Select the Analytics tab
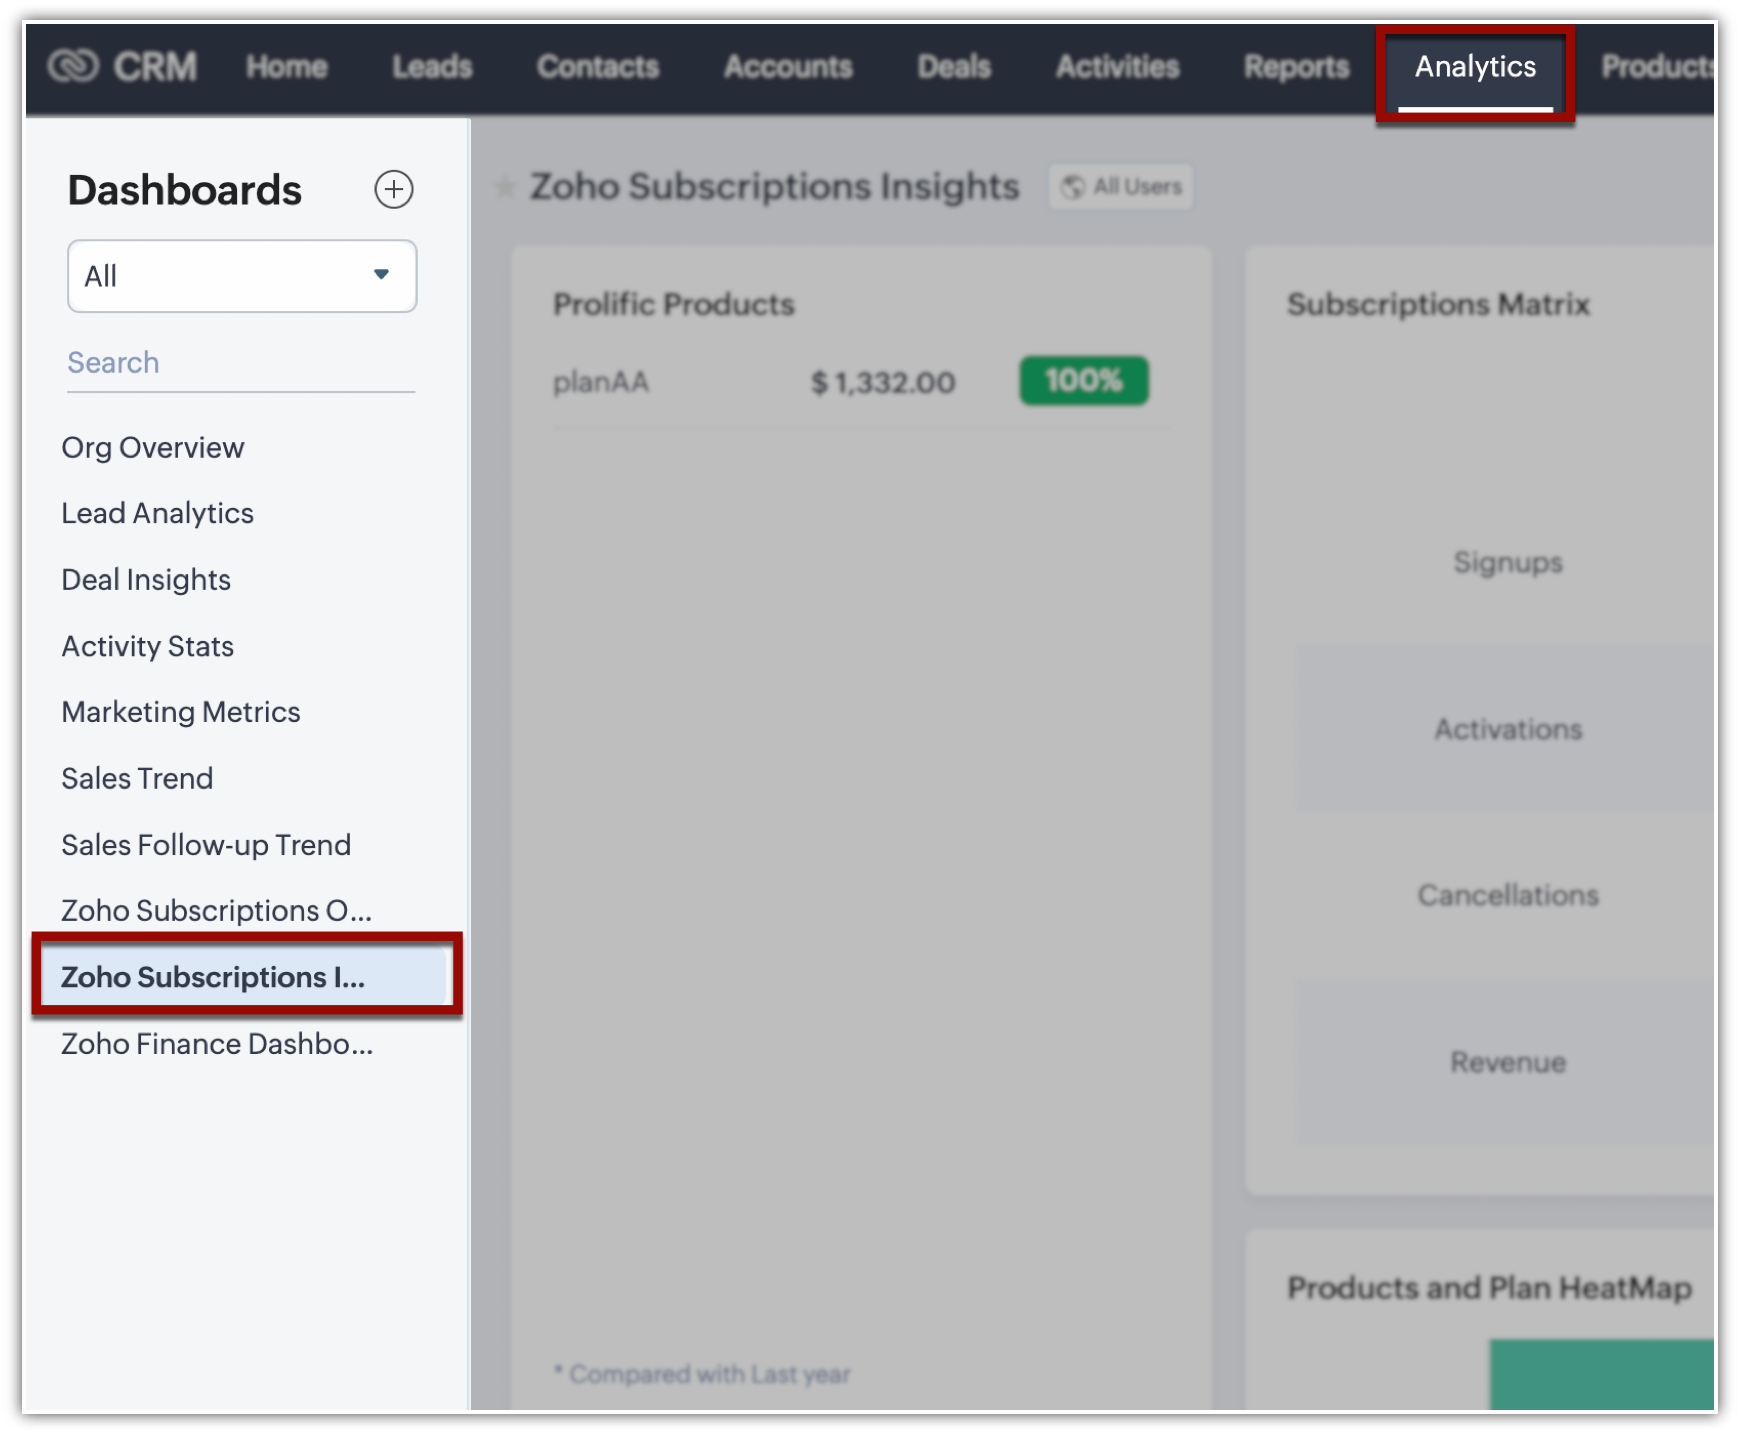1738x1436 pixels. pyautogui.click(x=1475, y=67)
